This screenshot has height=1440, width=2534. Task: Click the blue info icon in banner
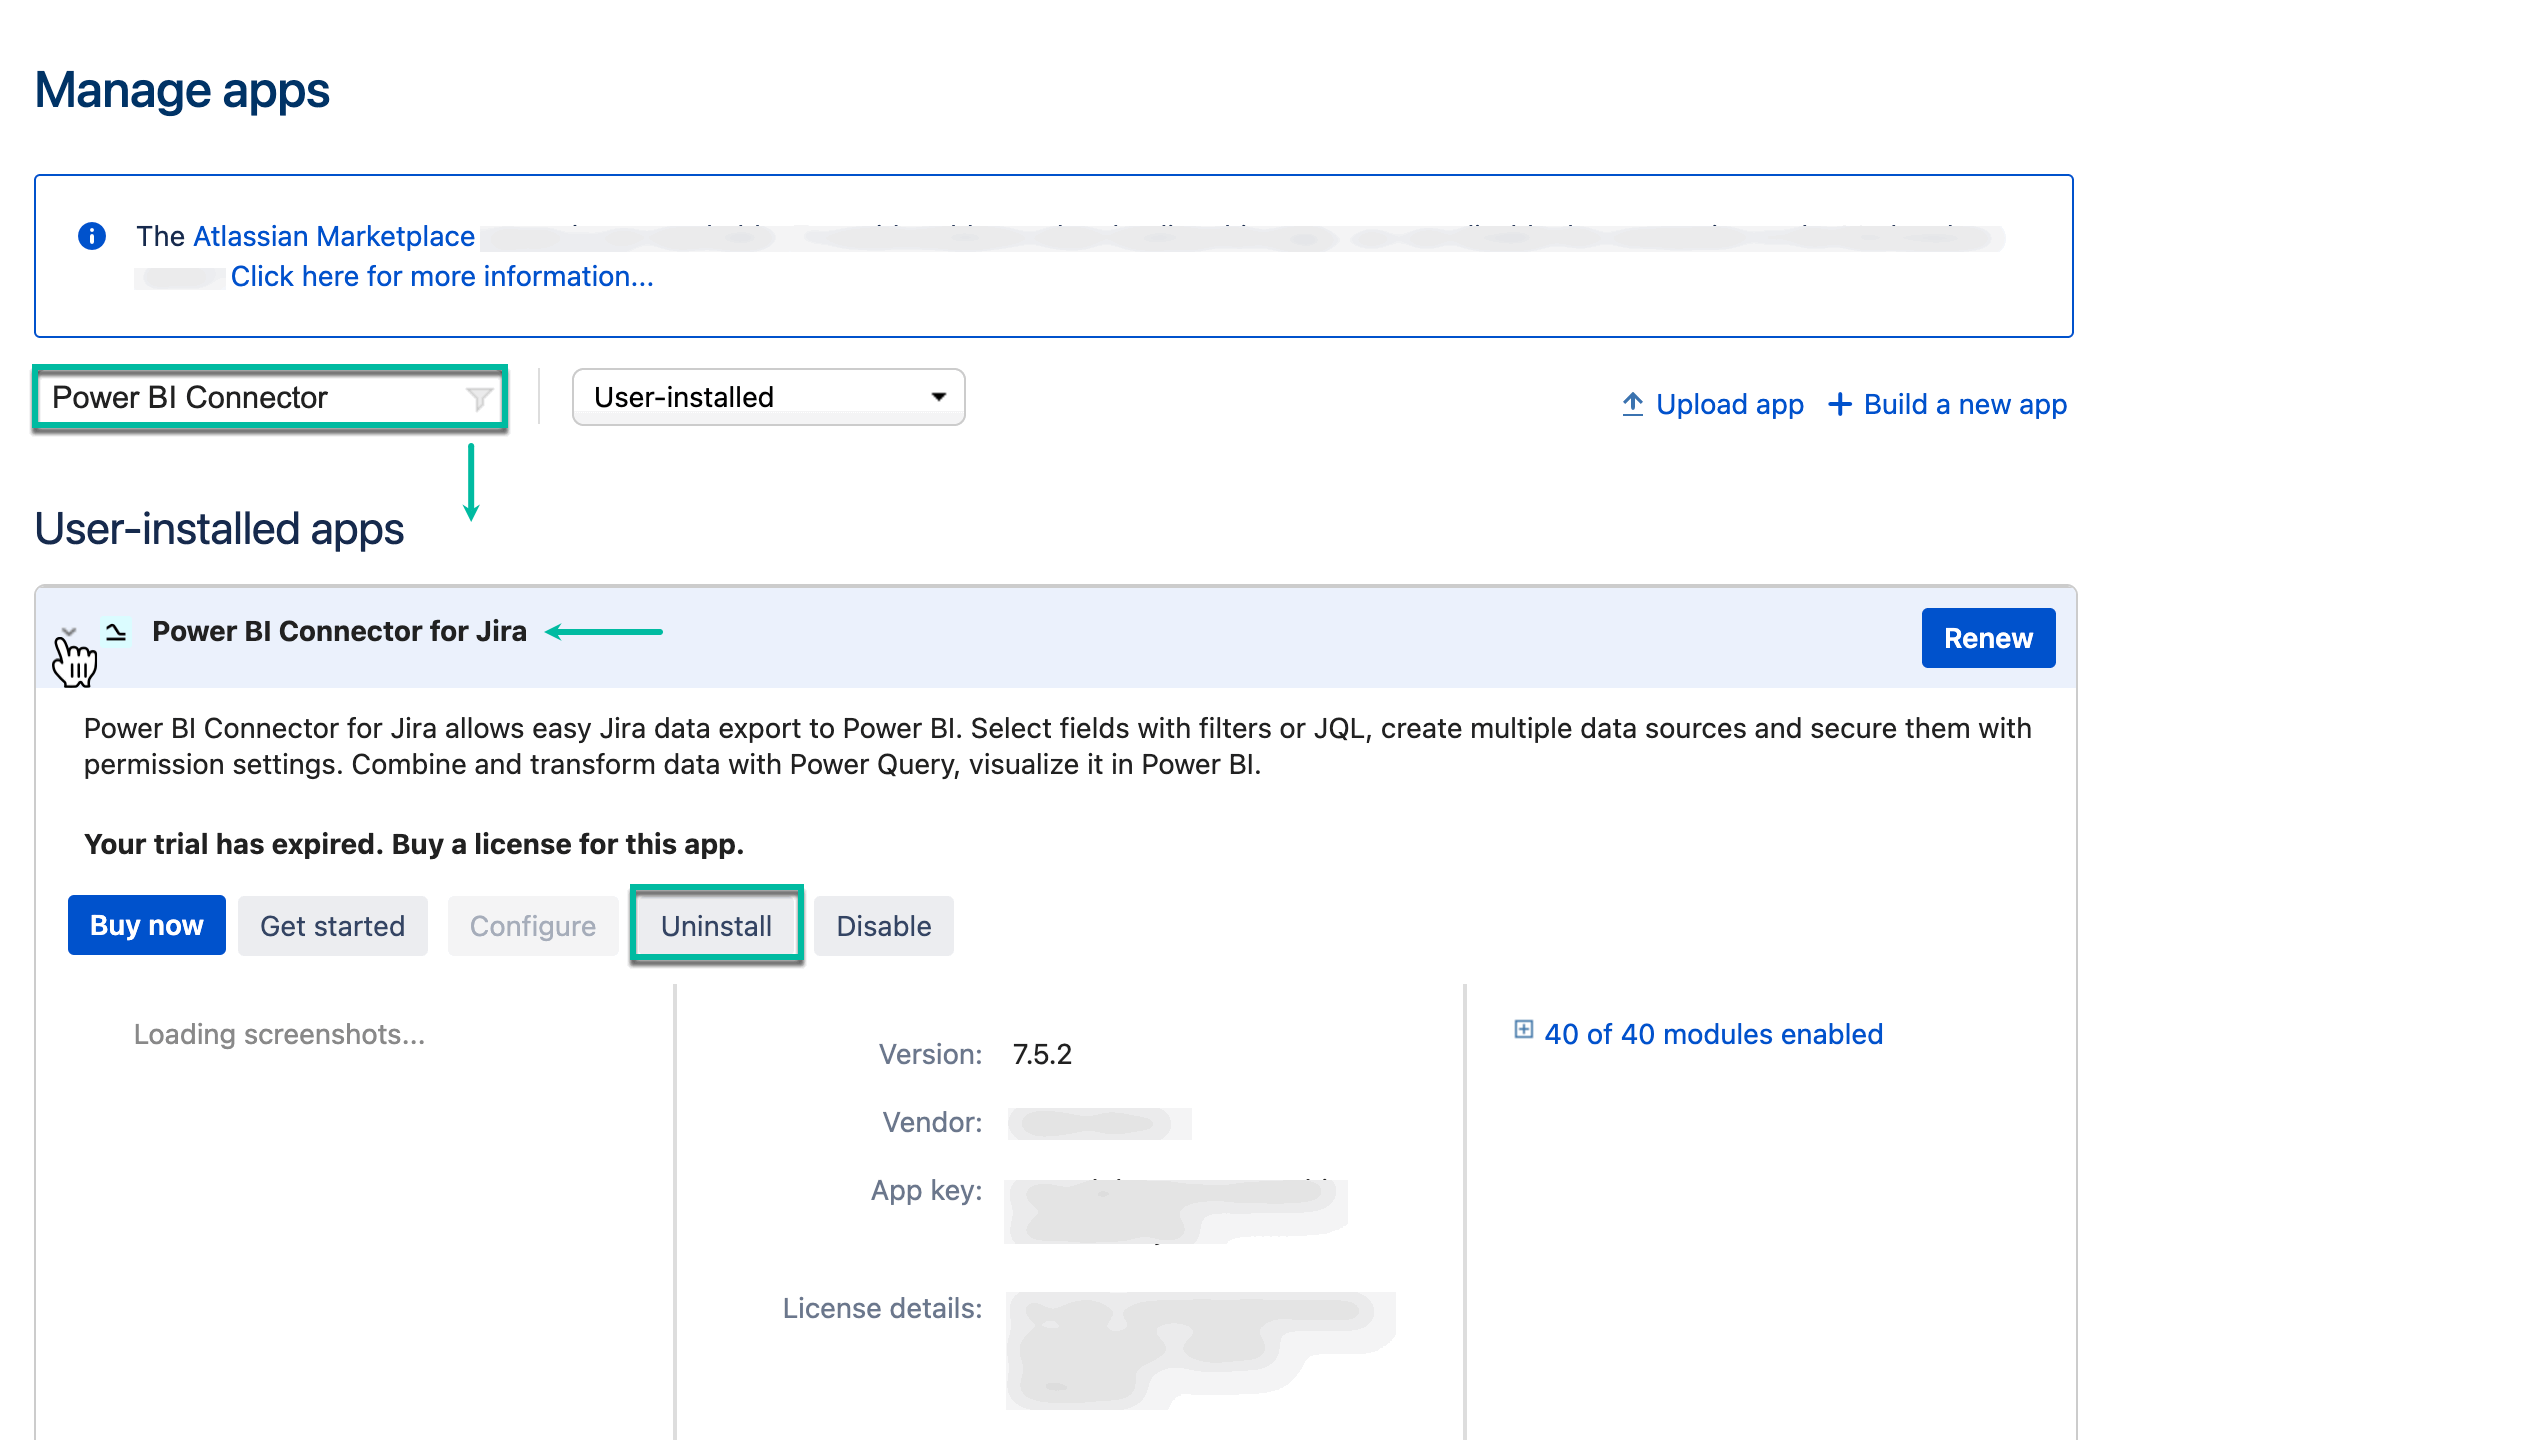pos(92,236)
